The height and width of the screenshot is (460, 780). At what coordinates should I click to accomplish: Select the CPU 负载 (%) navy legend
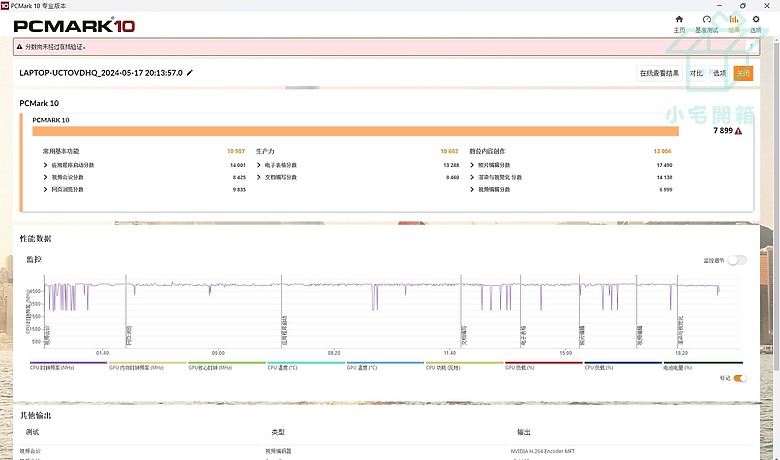click(x=623, y=366)
